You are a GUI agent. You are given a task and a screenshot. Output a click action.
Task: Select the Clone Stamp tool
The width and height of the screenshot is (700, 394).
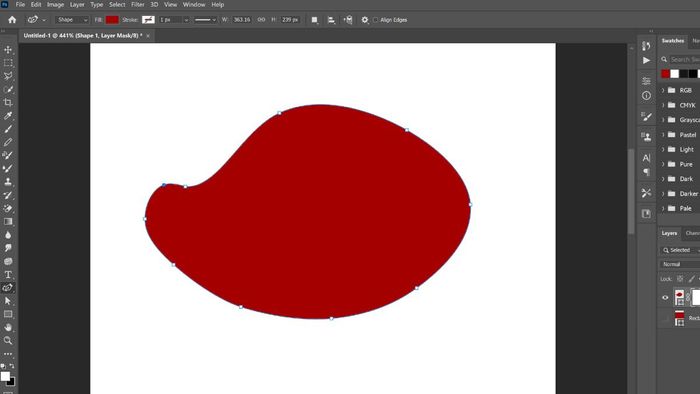(8, 182)
